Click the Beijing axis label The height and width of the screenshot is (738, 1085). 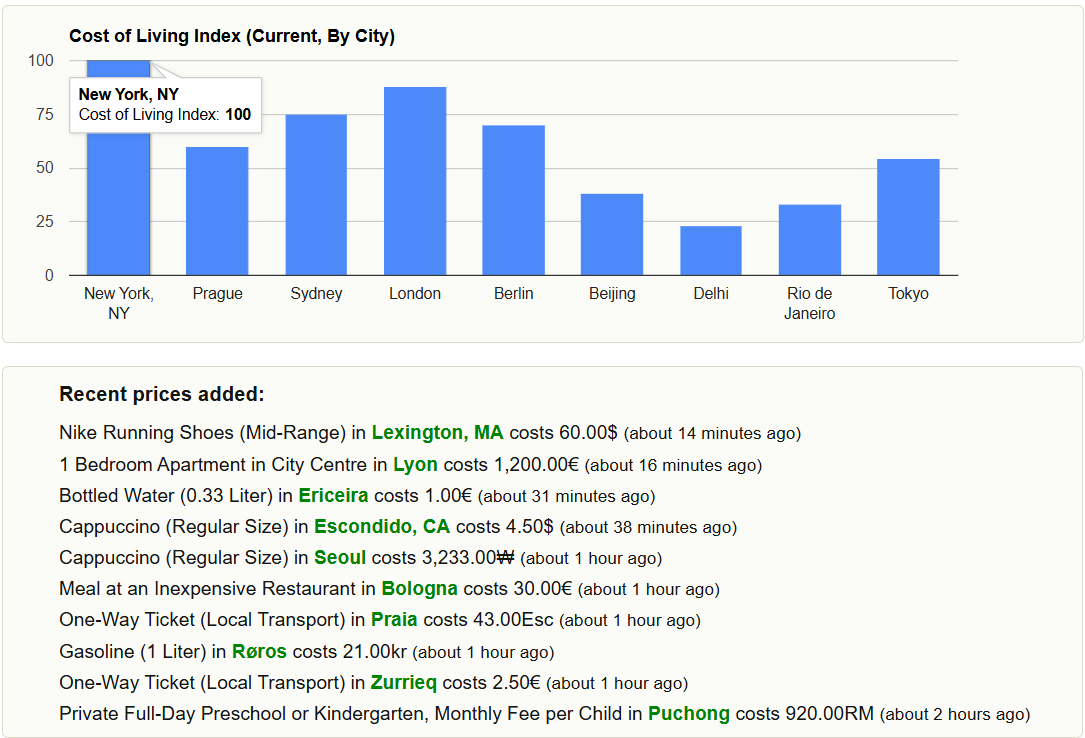[612, 293]
